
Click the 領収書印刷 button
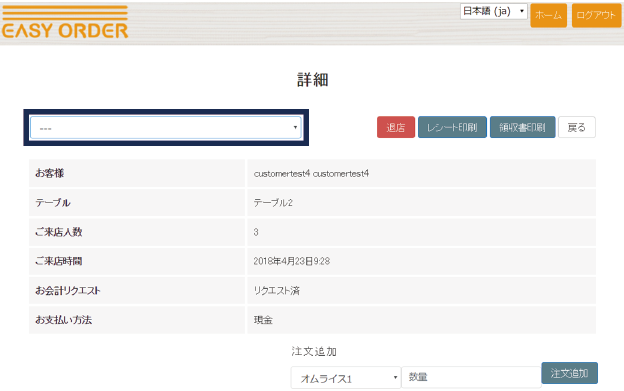point(522,127)
